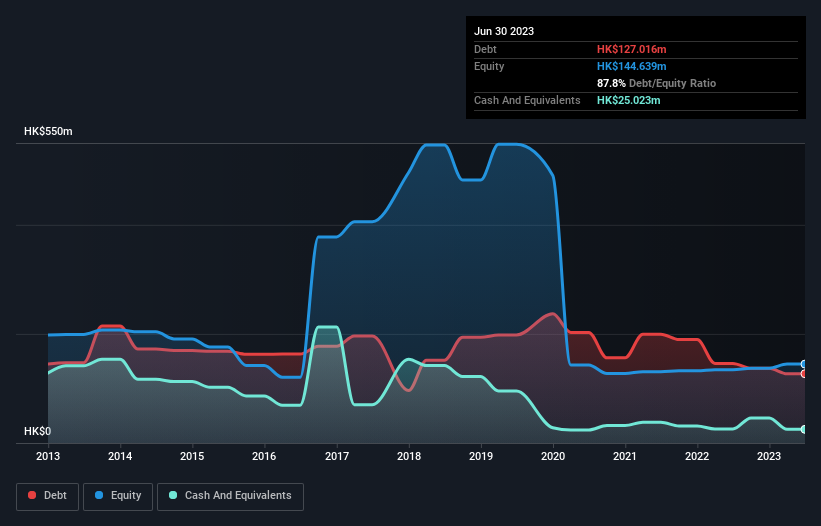Viewport: 821px width, 526px height.
Task: Click the HK$127.016m debt value
Action: (631, 49)
